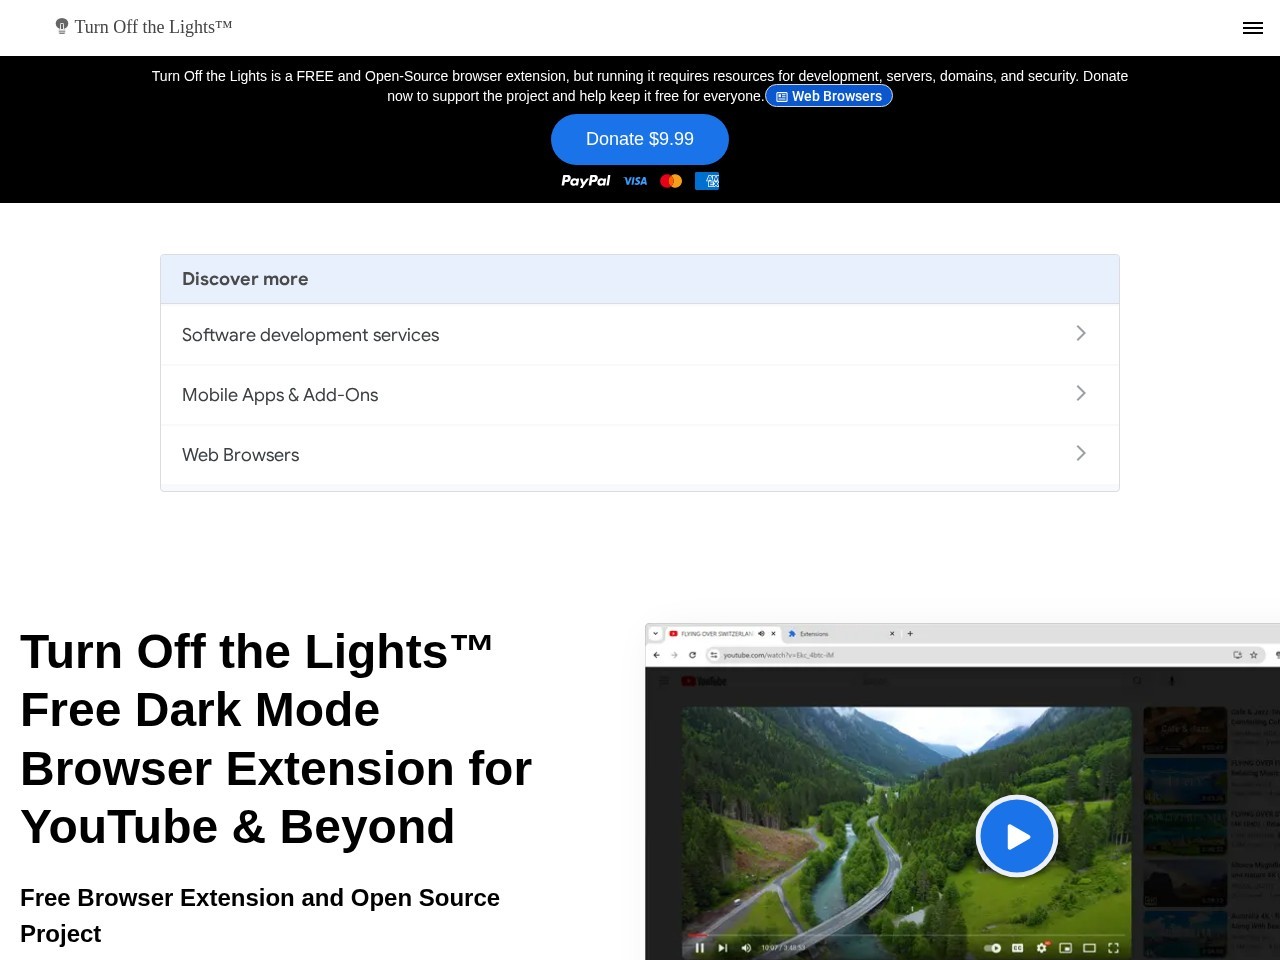Click the lamp logo icon

62,27
